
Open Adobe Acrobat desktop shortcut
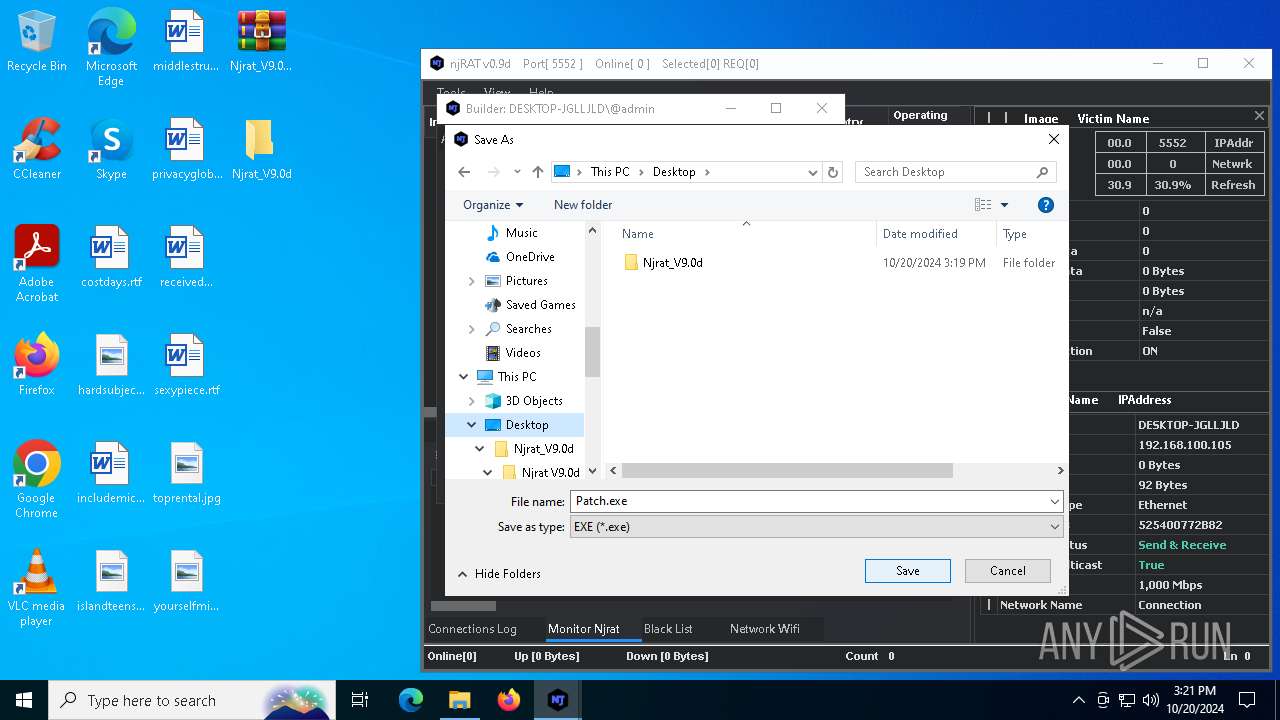click(x=37, y=263)
